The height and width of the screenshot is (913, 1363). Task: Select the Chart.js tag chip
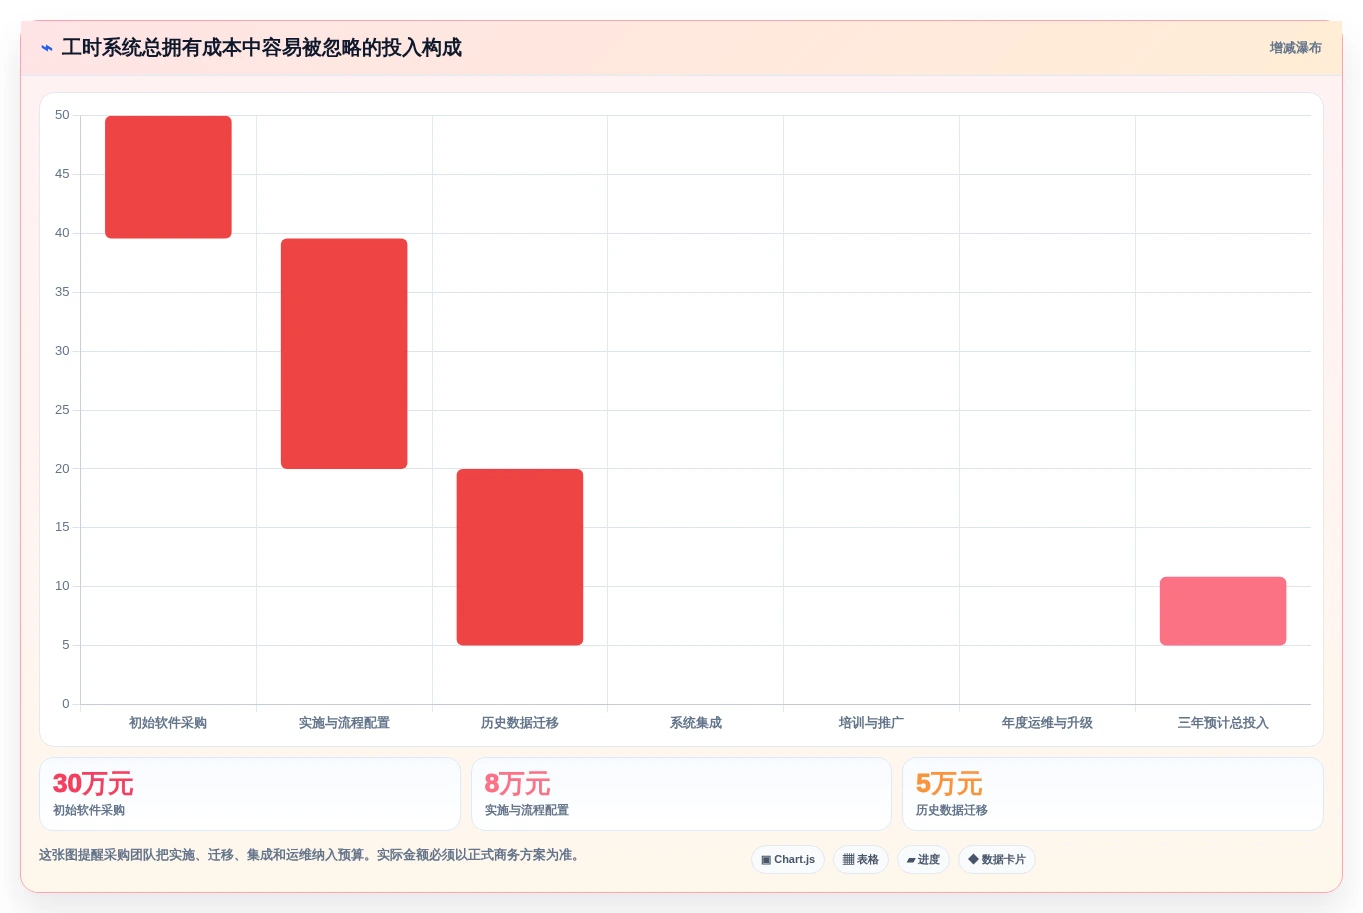(788, 860)
